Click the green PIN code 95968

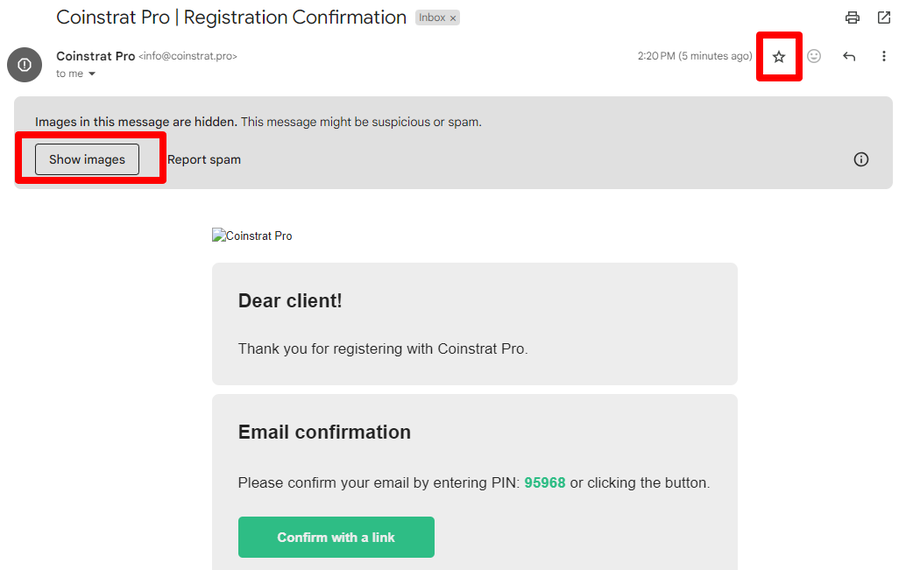(x=545, y=483)
